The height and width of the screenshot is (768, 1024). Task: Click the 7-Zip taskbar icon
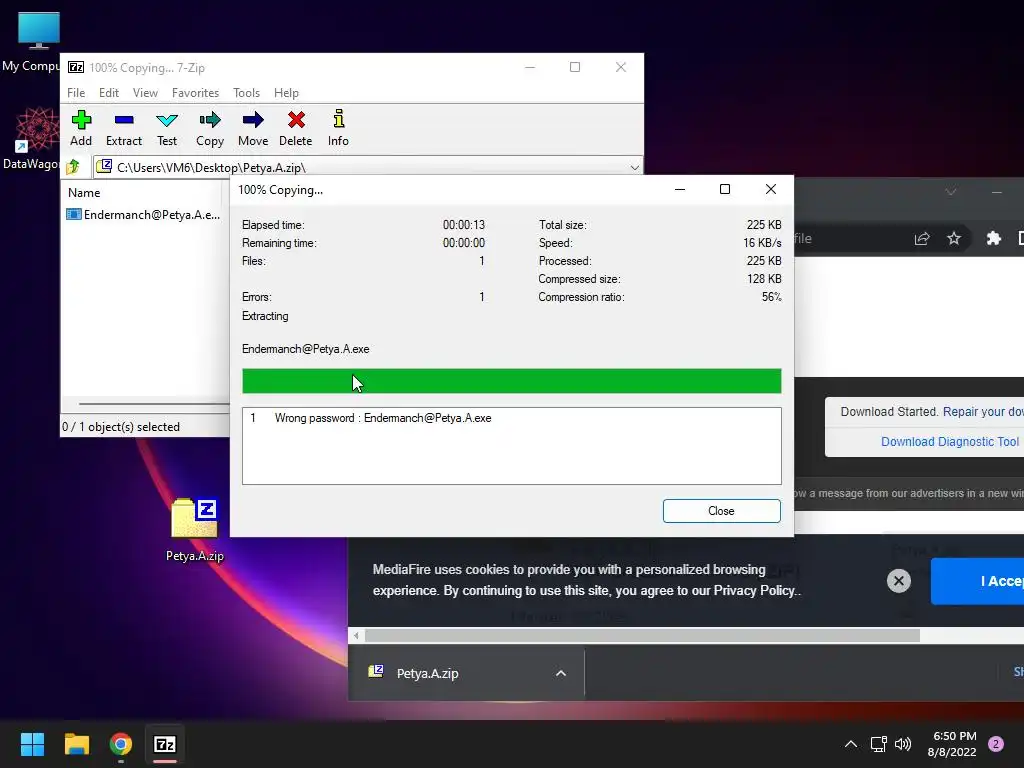tap(165, 744)
